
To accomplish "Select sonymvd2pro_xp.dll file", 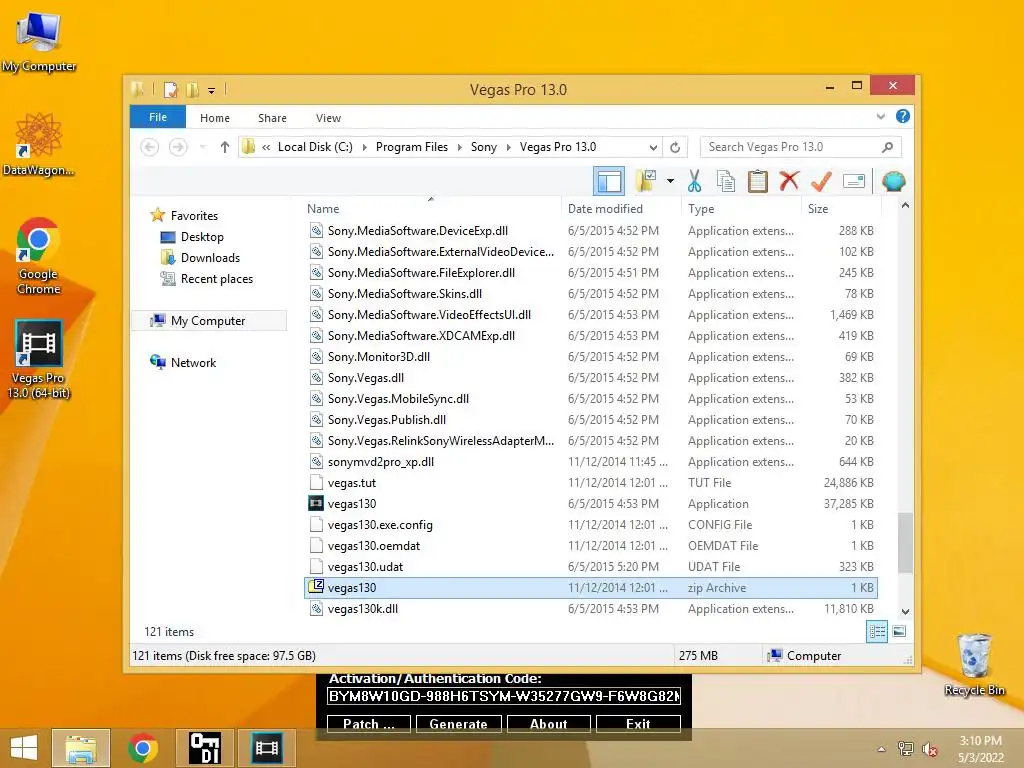I will coord(591,462).
